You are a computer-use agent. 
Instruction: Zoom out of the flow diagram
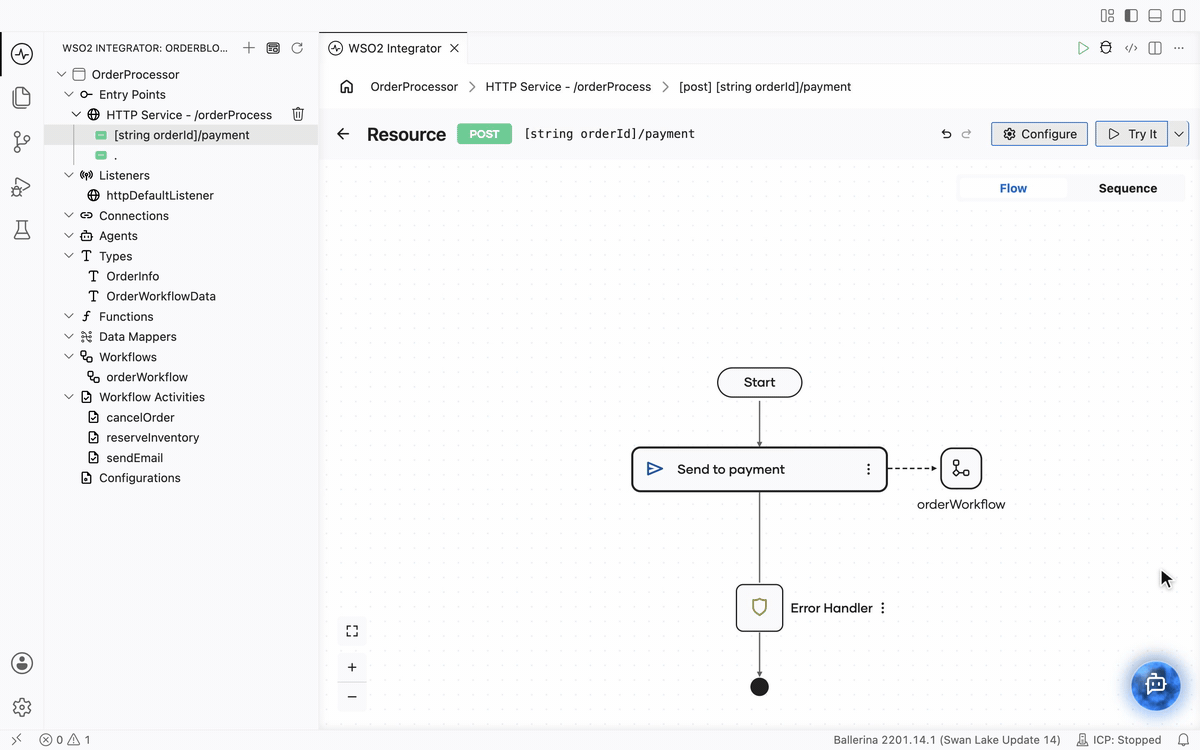point(352,697)
